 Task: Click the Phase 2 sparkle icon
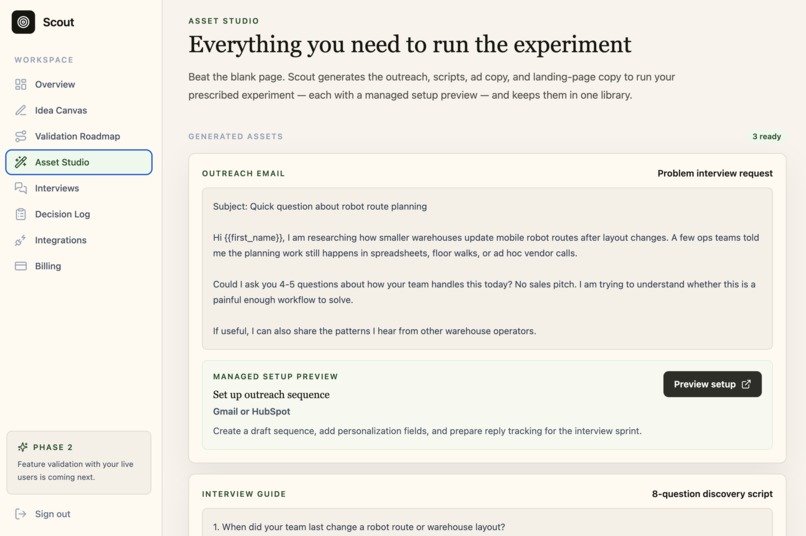pyautogui.click(x=23, y=447)
